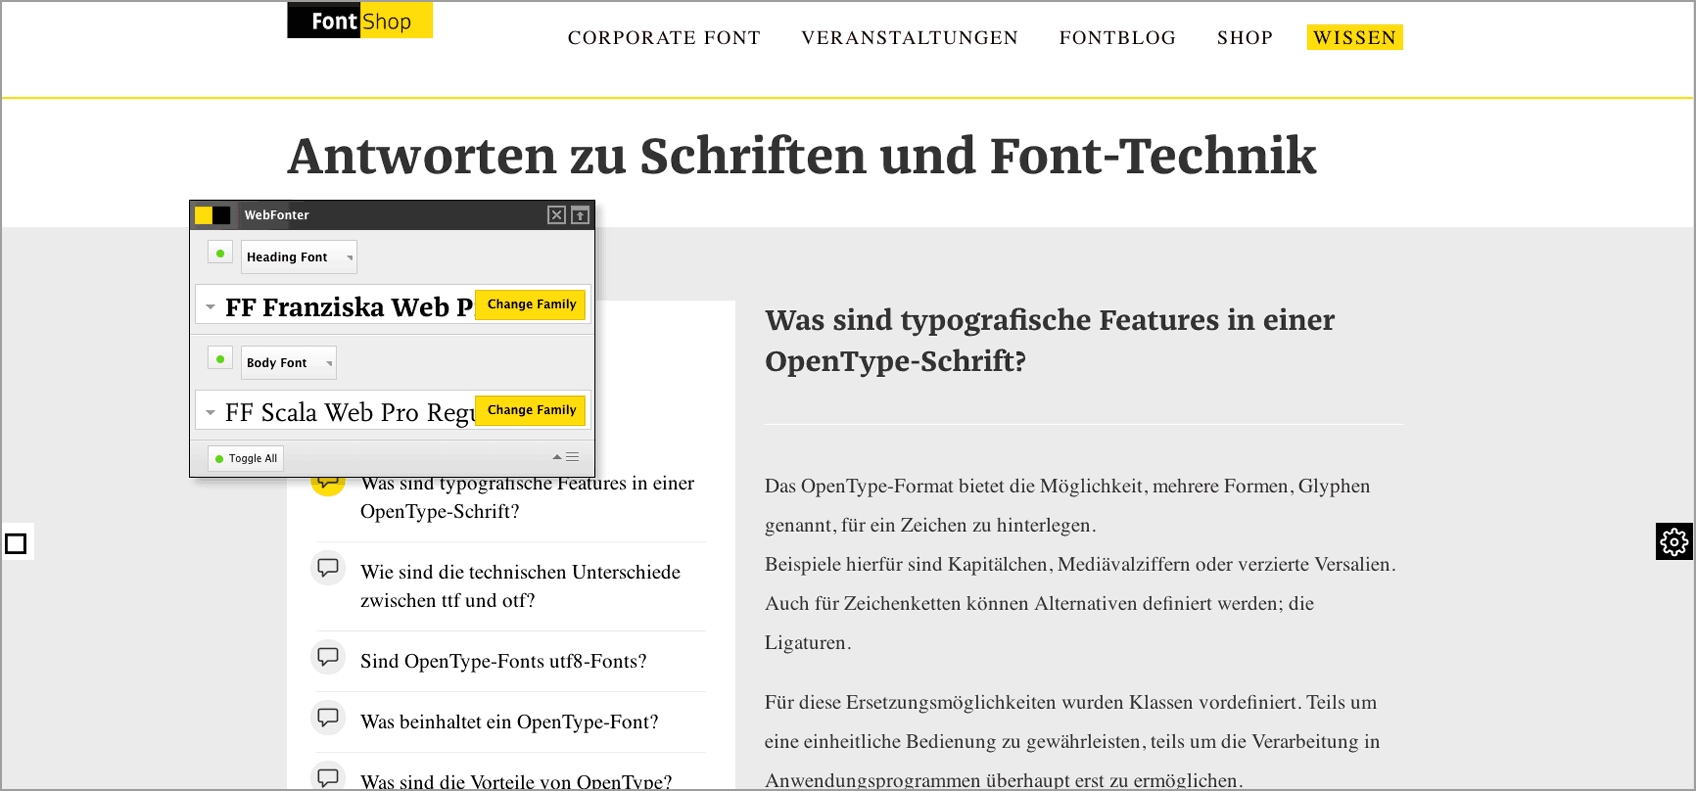
Task: Click the yellow-black WebFonter logo icon
Action: coord(213,215)
